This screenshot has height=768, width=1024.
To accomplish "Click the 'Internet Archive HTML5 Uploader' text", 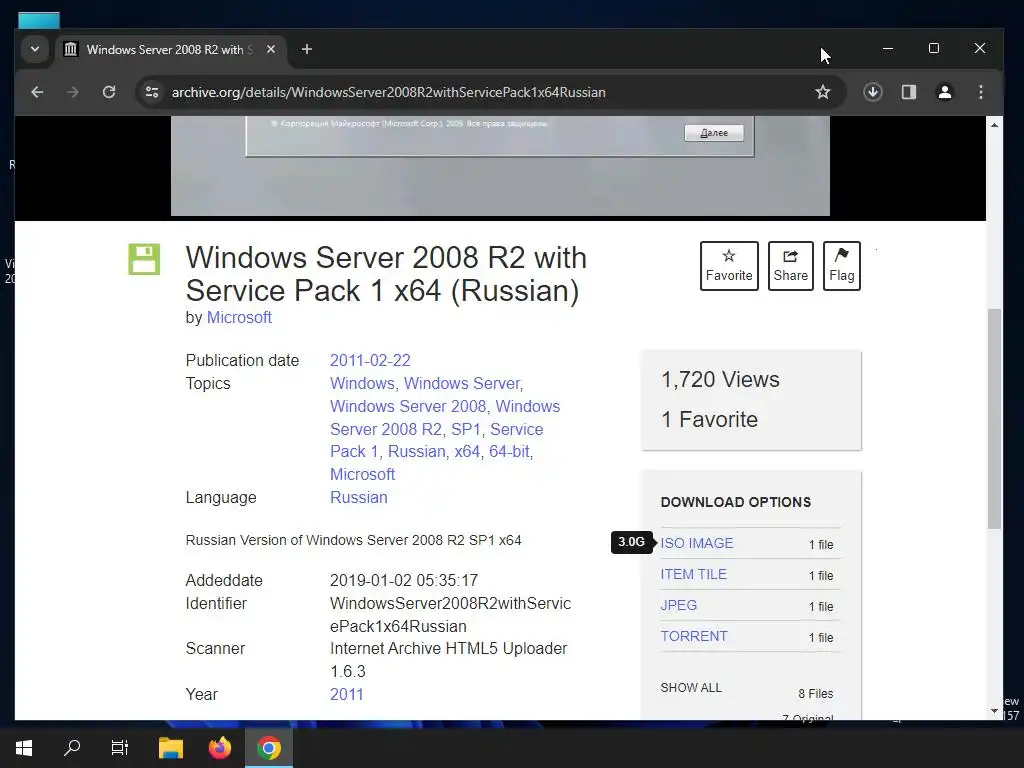I will [449, 648].
